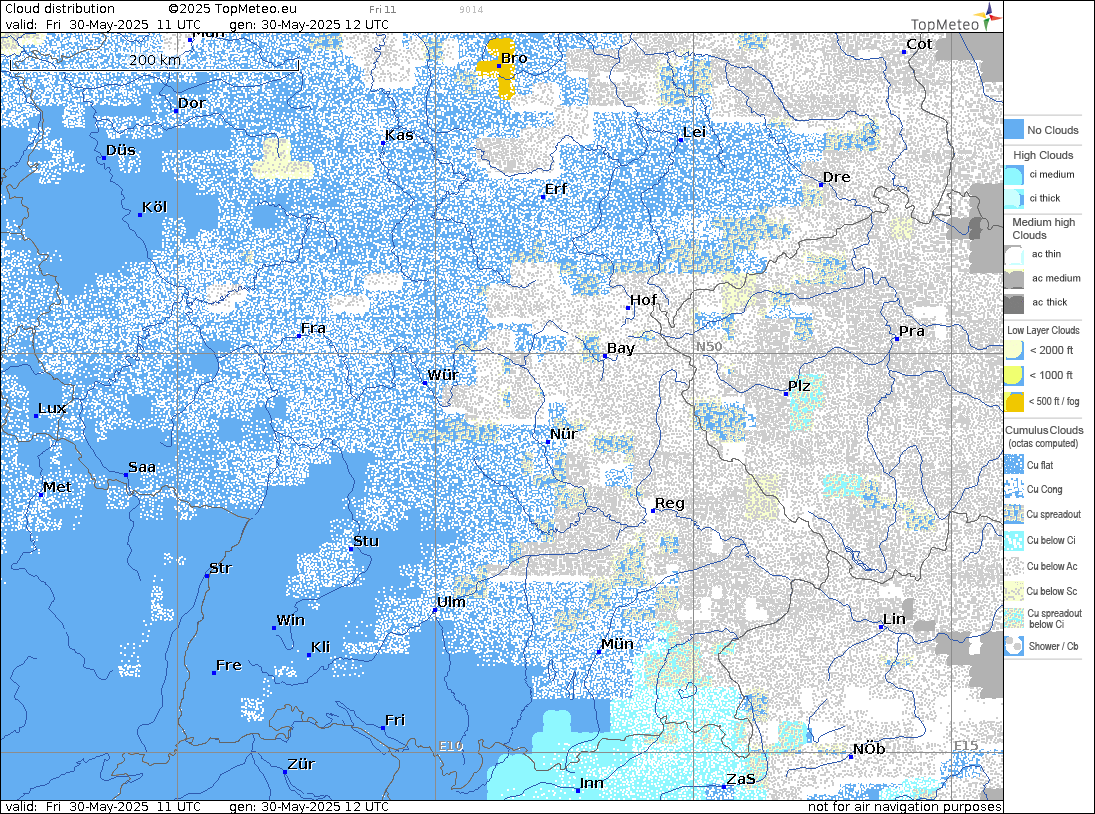Click 'not for air navigation purposes' footer text
The image size is (1095, 814).
coord(905,806)
